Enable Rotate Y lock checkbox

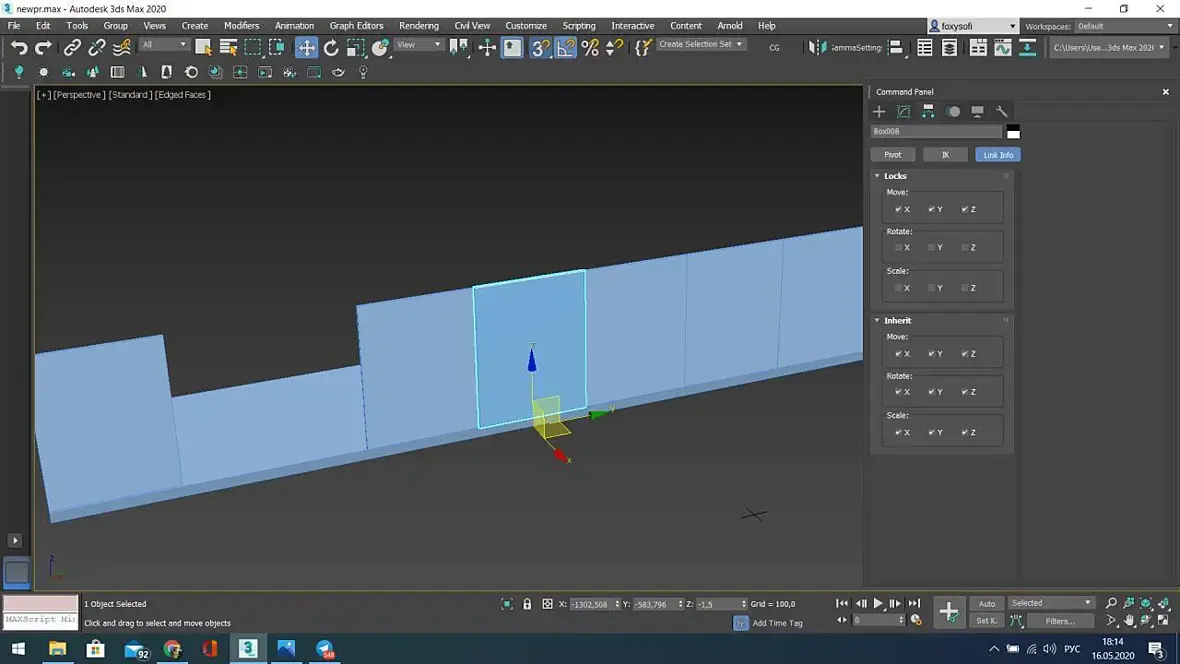tap(932, 247)
